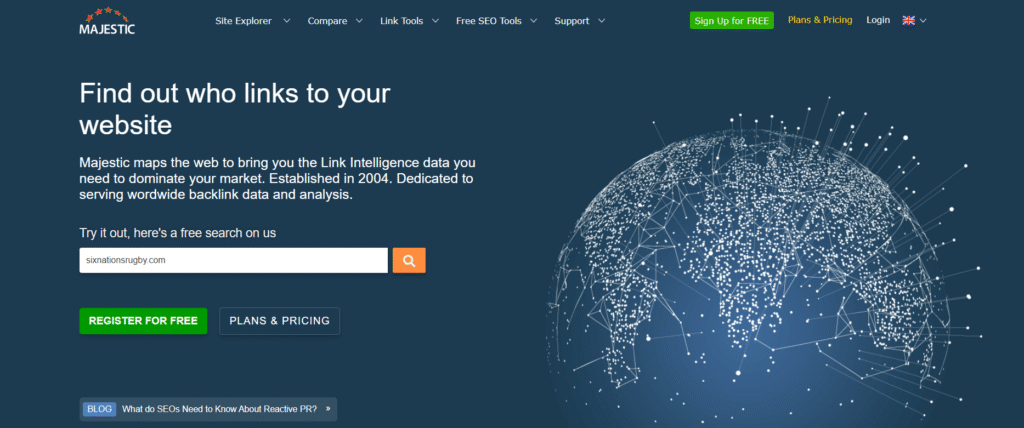
Task: Expand the chevron beside Free SEO Tools
Action: 534,21
